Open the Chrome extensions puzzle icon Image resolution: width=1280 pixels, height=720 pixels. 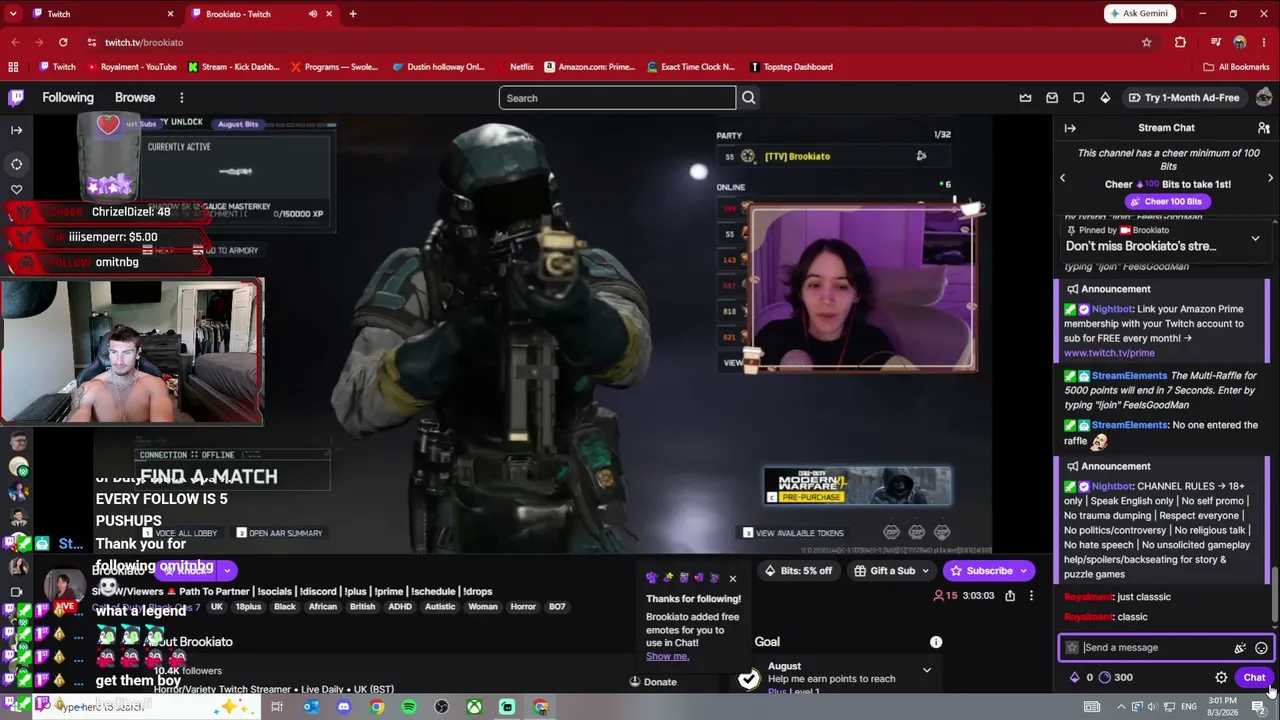[x=1180, y=42]
